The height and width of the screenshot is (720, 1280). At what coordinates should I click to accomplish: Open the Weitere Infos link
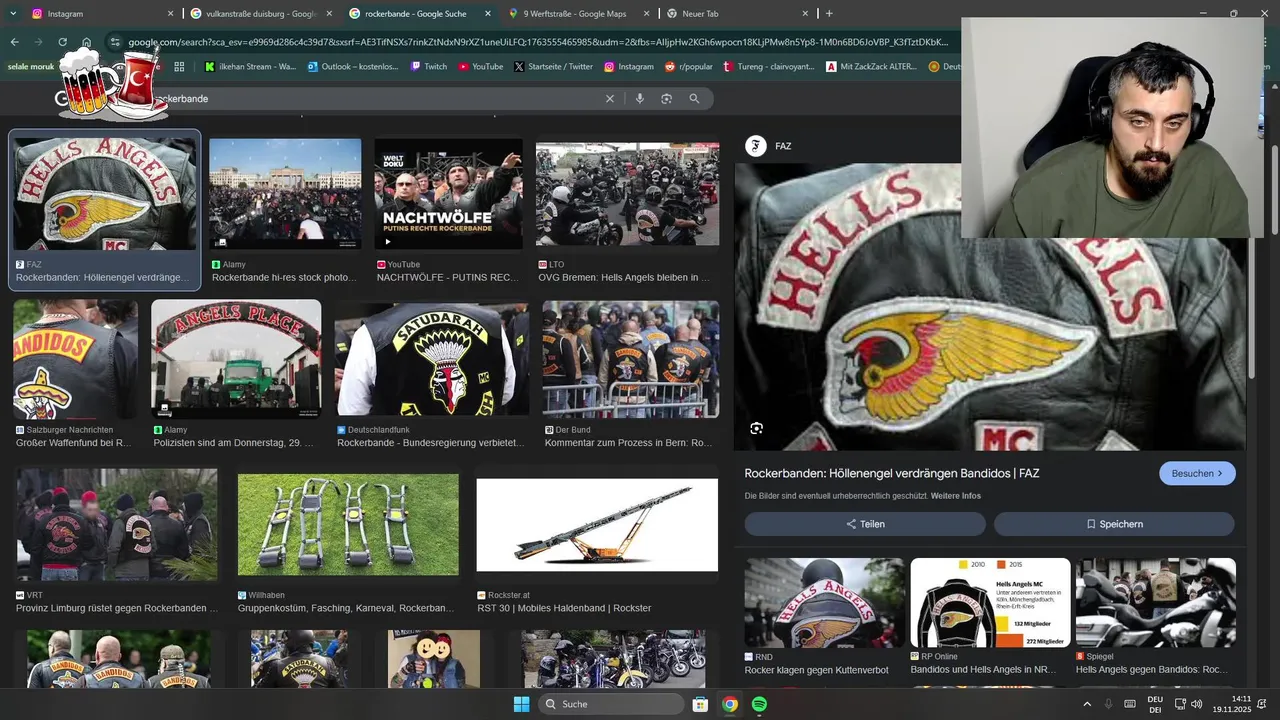(956, 496)
